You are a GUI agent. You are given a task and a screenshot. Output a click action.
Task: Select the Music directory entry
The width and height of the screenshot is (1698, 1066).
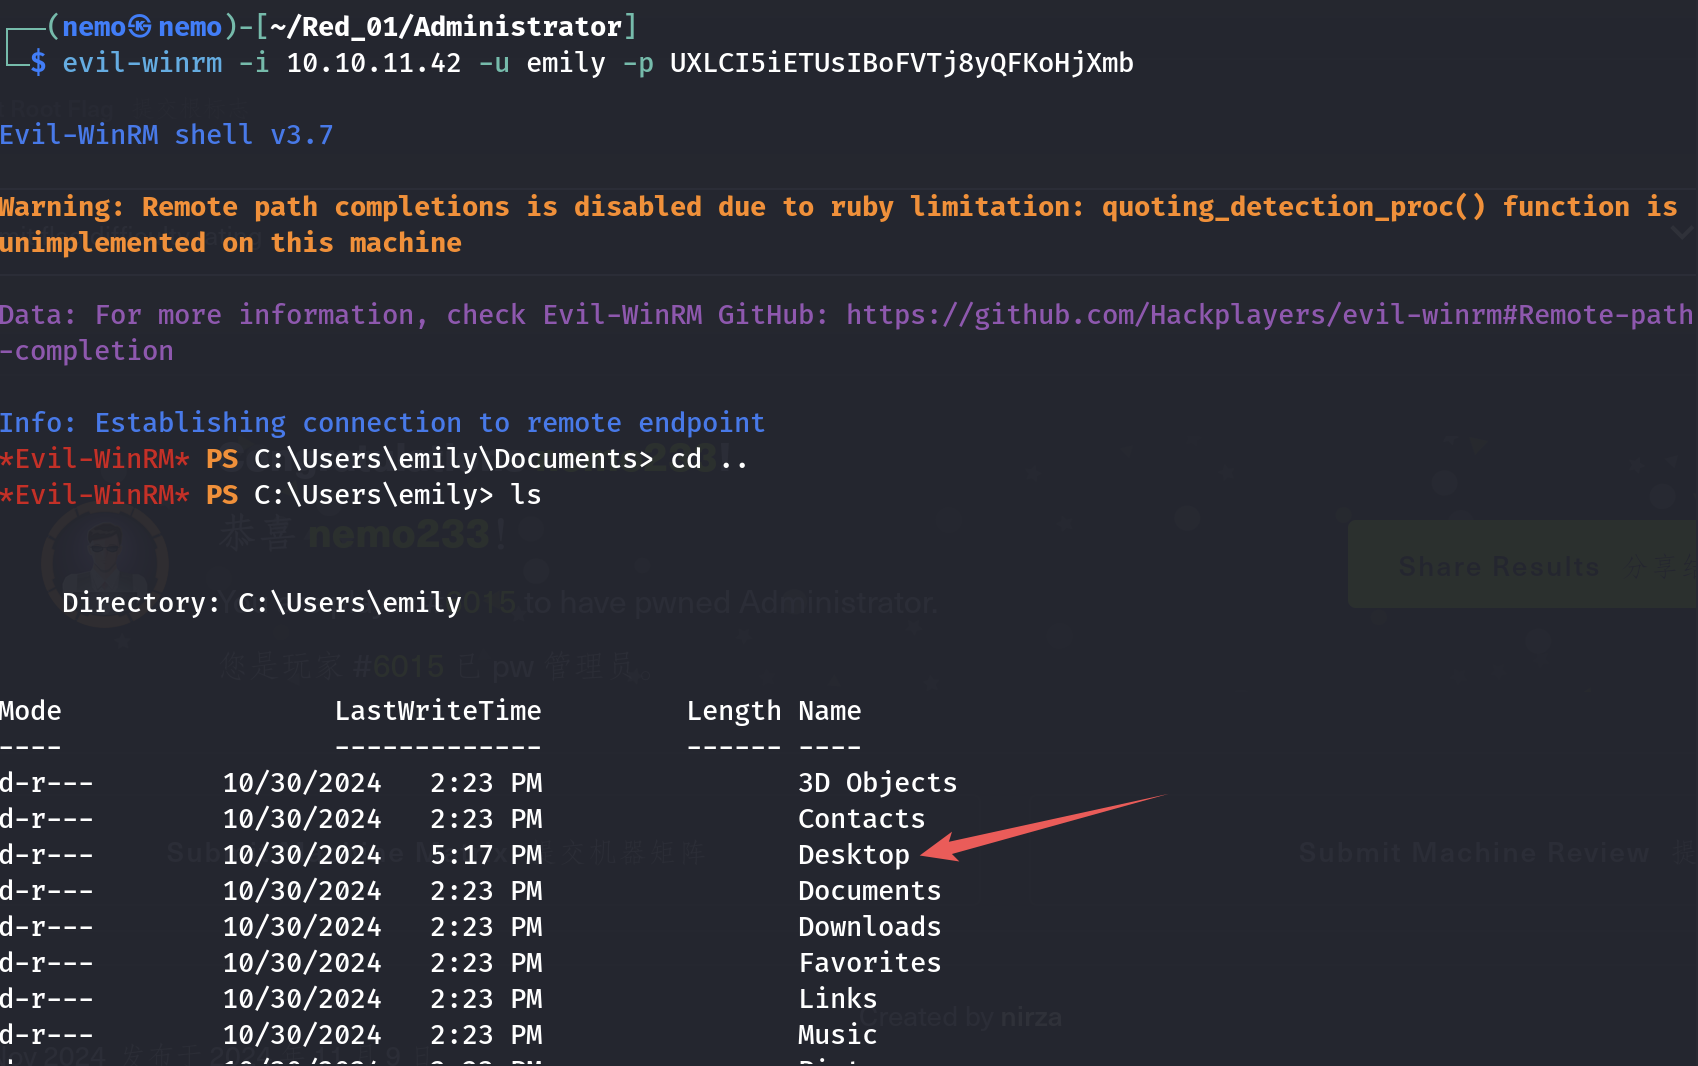837,1035
